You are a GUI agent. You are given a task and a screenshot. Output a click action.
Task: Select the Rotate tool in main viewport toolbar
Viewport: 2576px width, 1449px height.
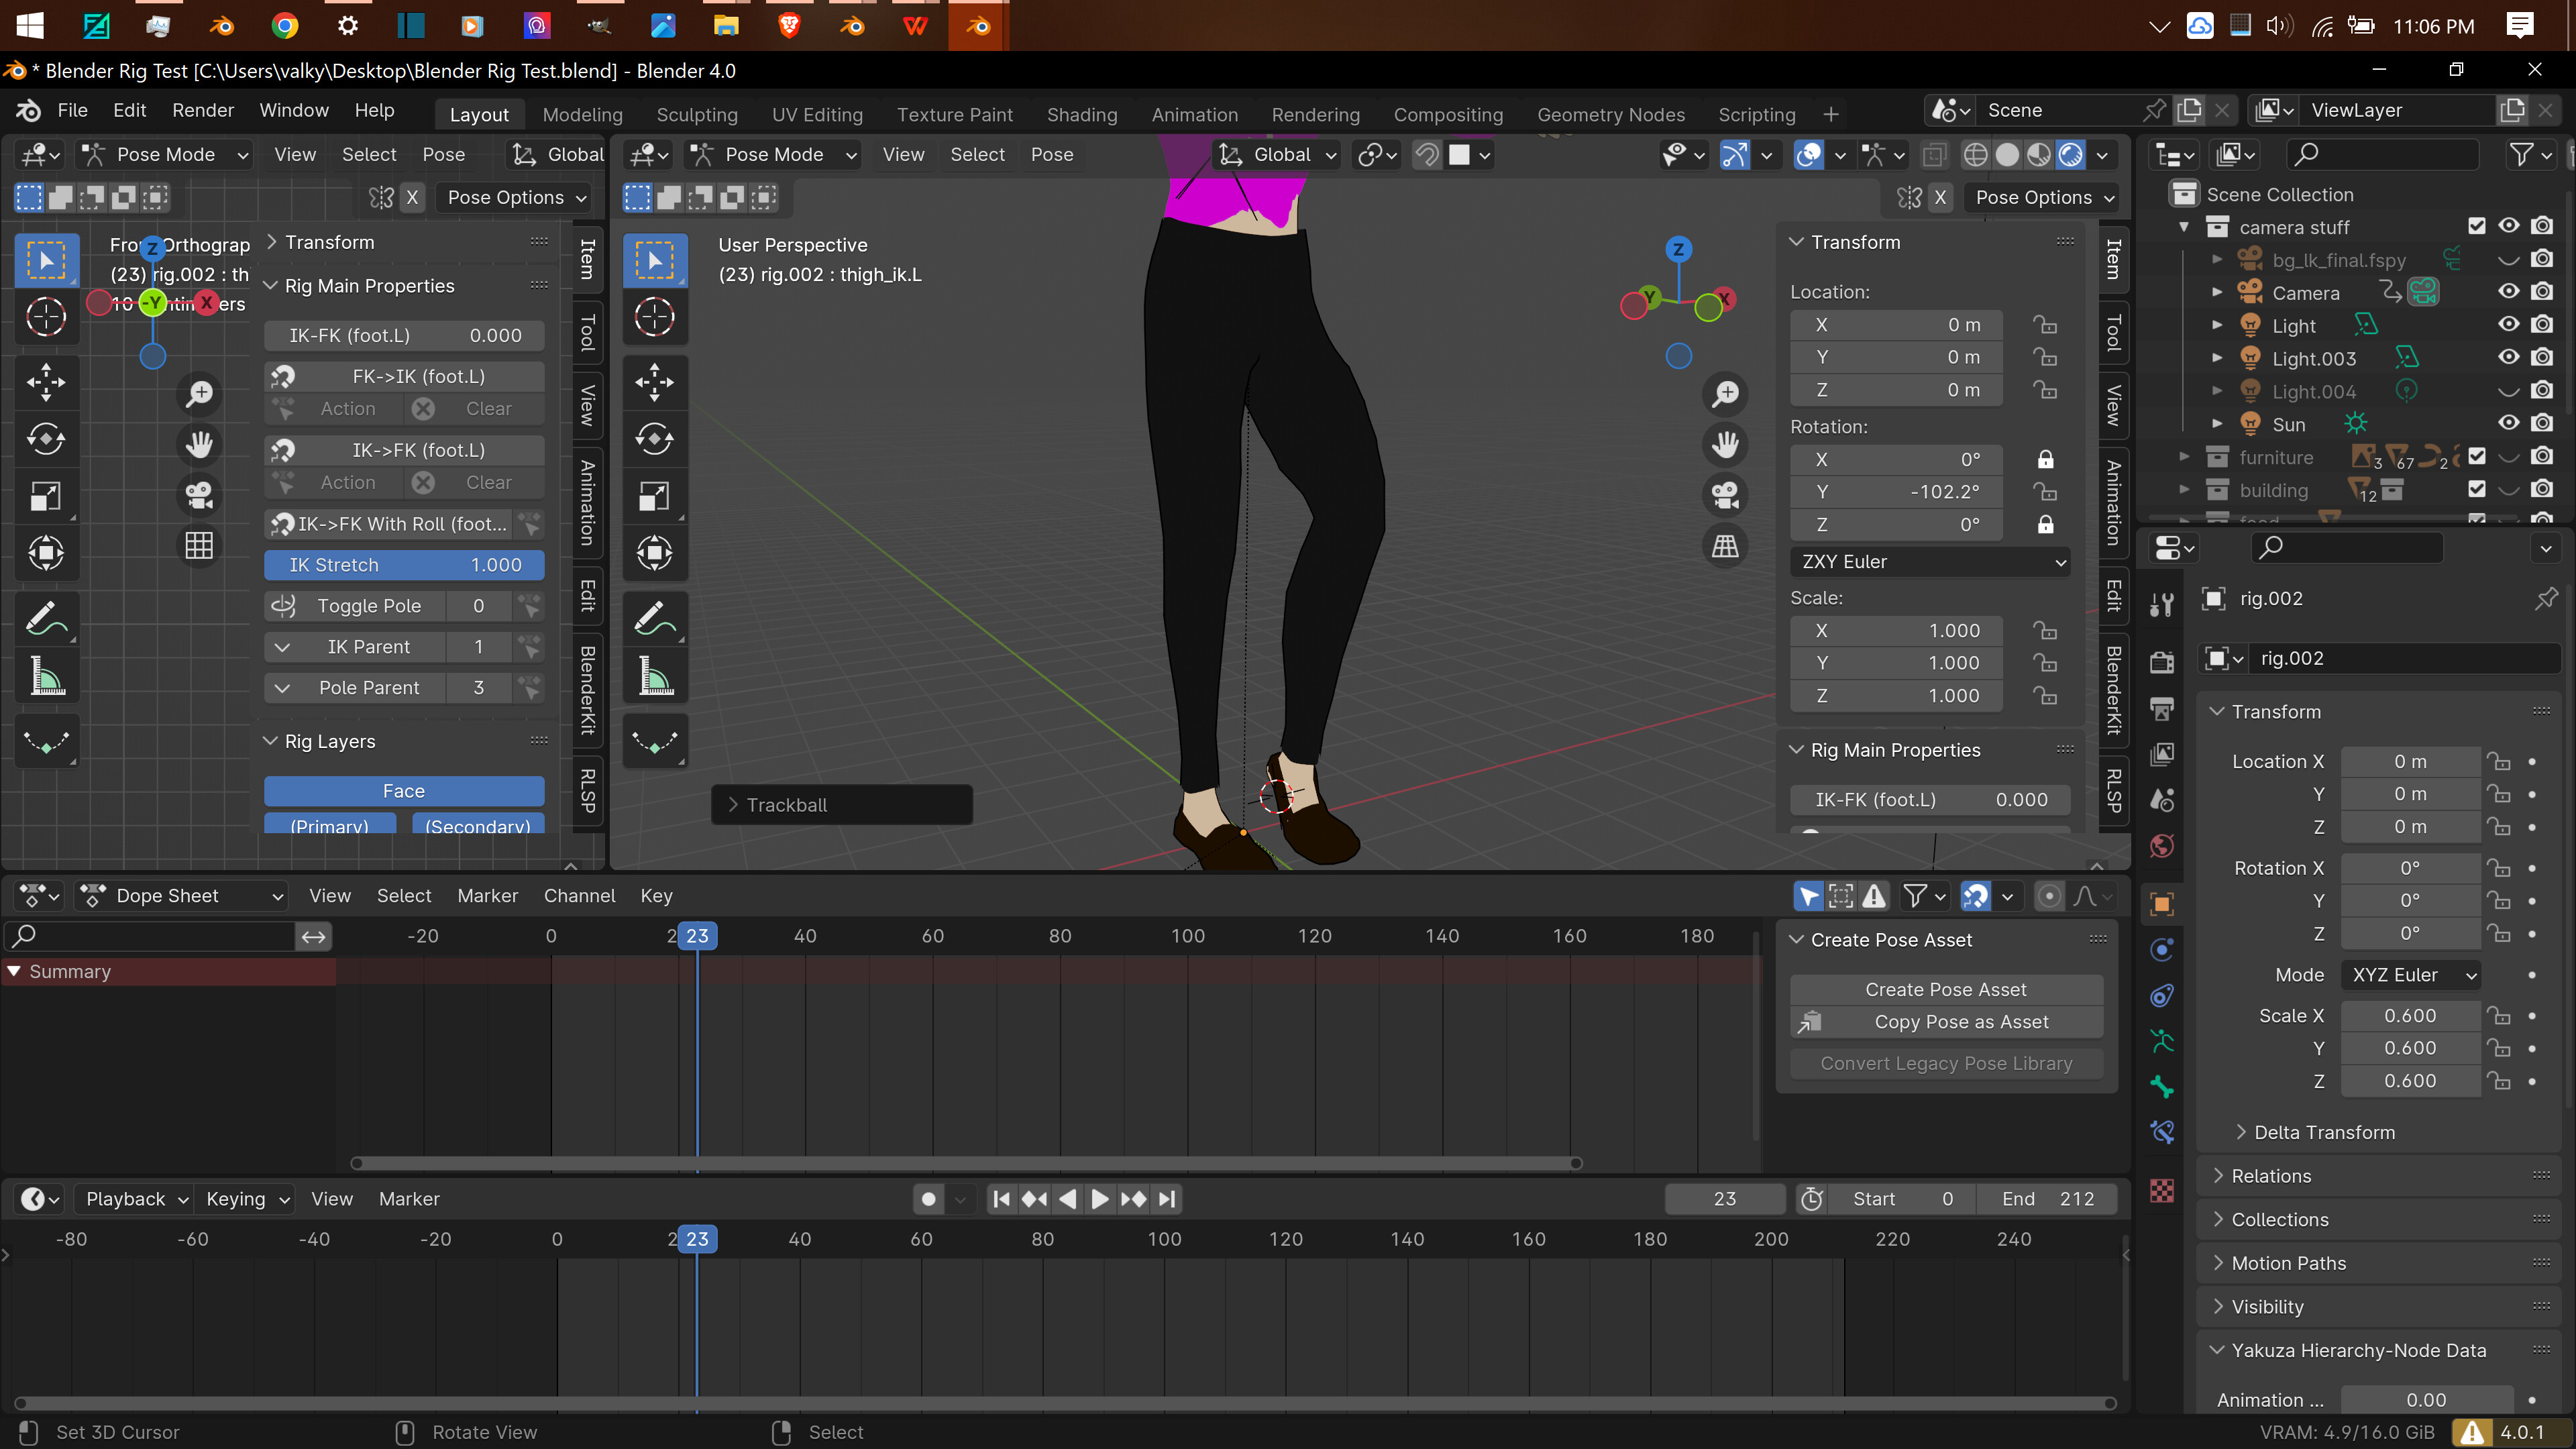tap(655, 439)
